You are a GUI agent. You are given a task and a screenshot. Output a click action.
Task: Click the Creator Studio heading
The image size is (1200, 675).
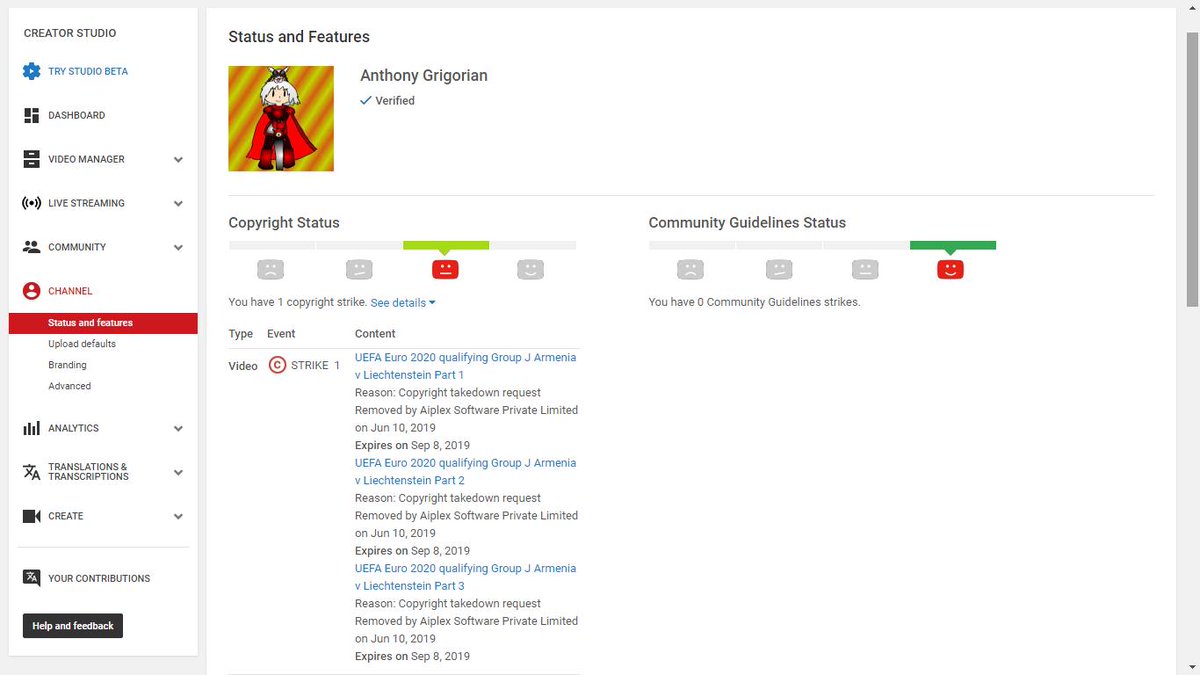point(70,33)
